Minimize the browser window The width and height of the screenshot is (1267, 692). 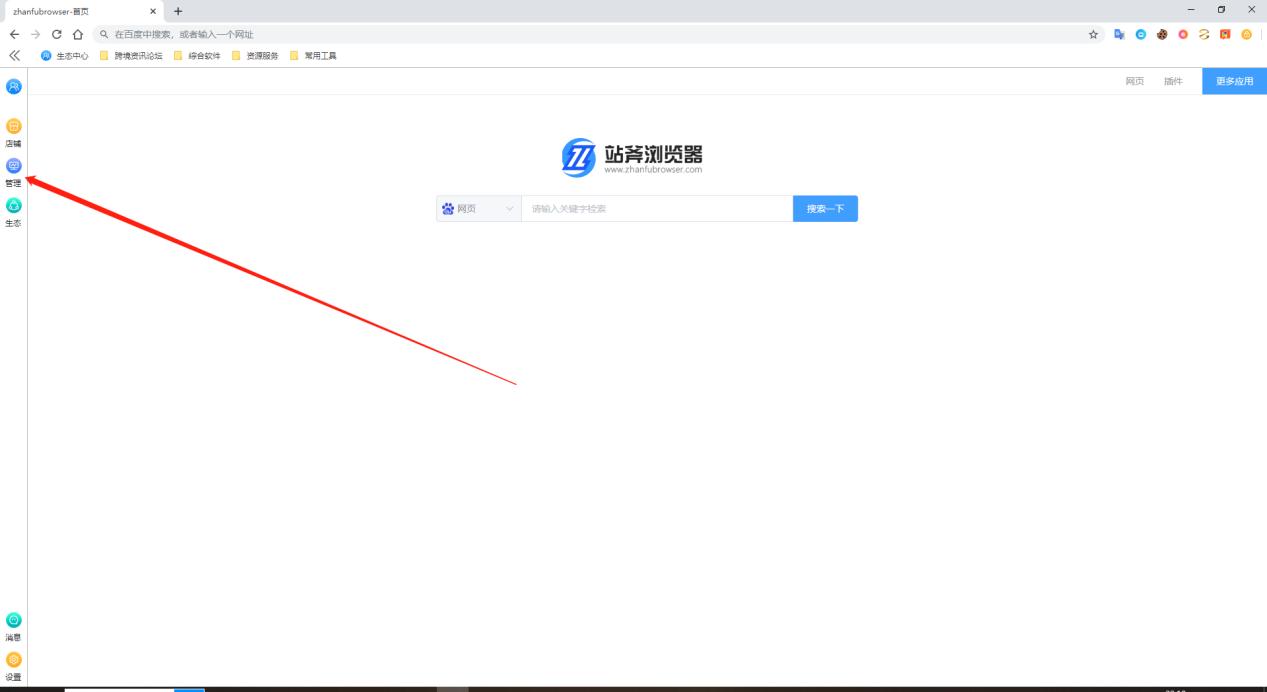coord(1191,10)
